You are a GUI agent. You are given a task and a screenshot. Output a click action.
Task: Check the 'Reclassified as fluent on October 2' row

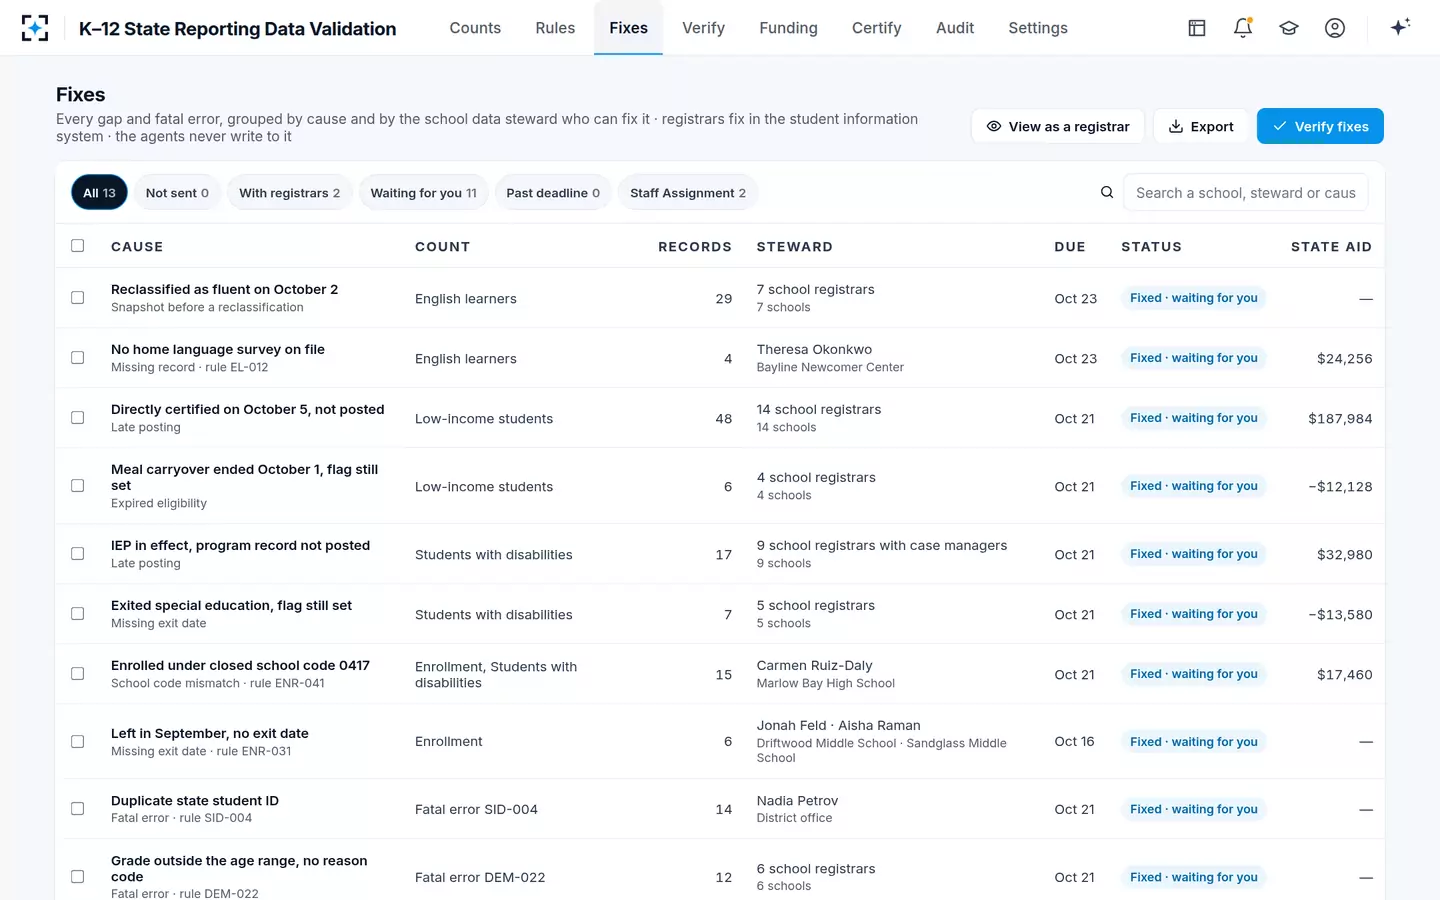tap(78, 298)
